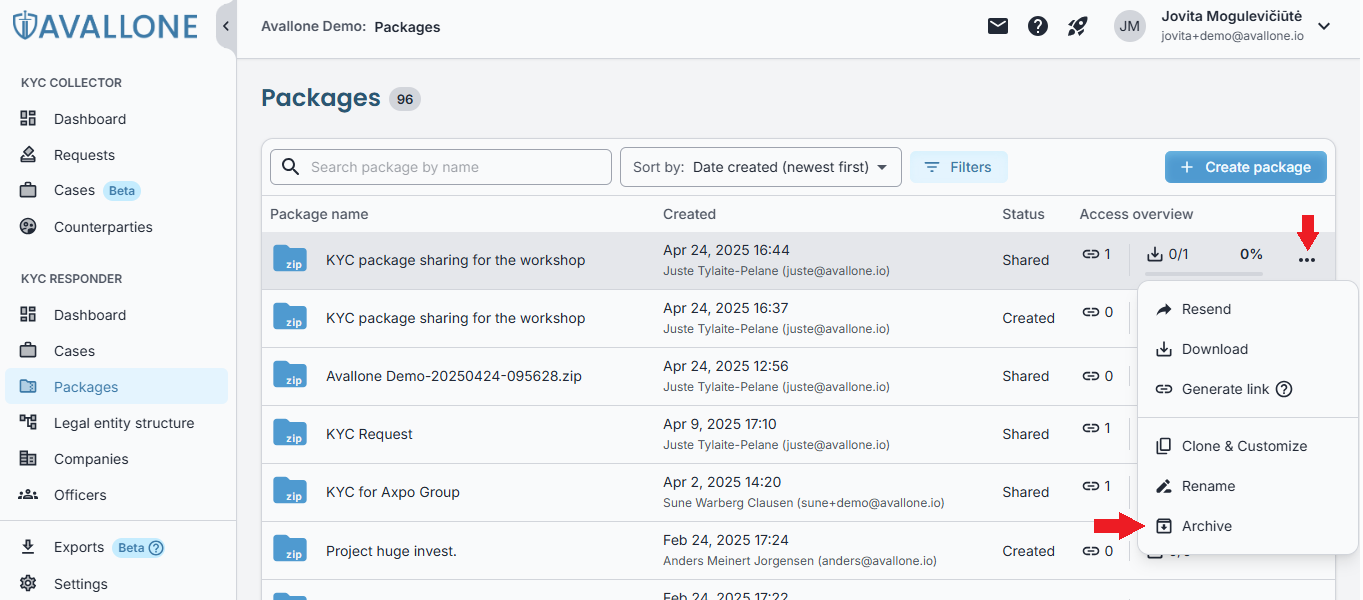Viewport: 1363px width, 600px height.
Task: Click link count in KYC for Axpo Group row
Action: [1097, 486]
